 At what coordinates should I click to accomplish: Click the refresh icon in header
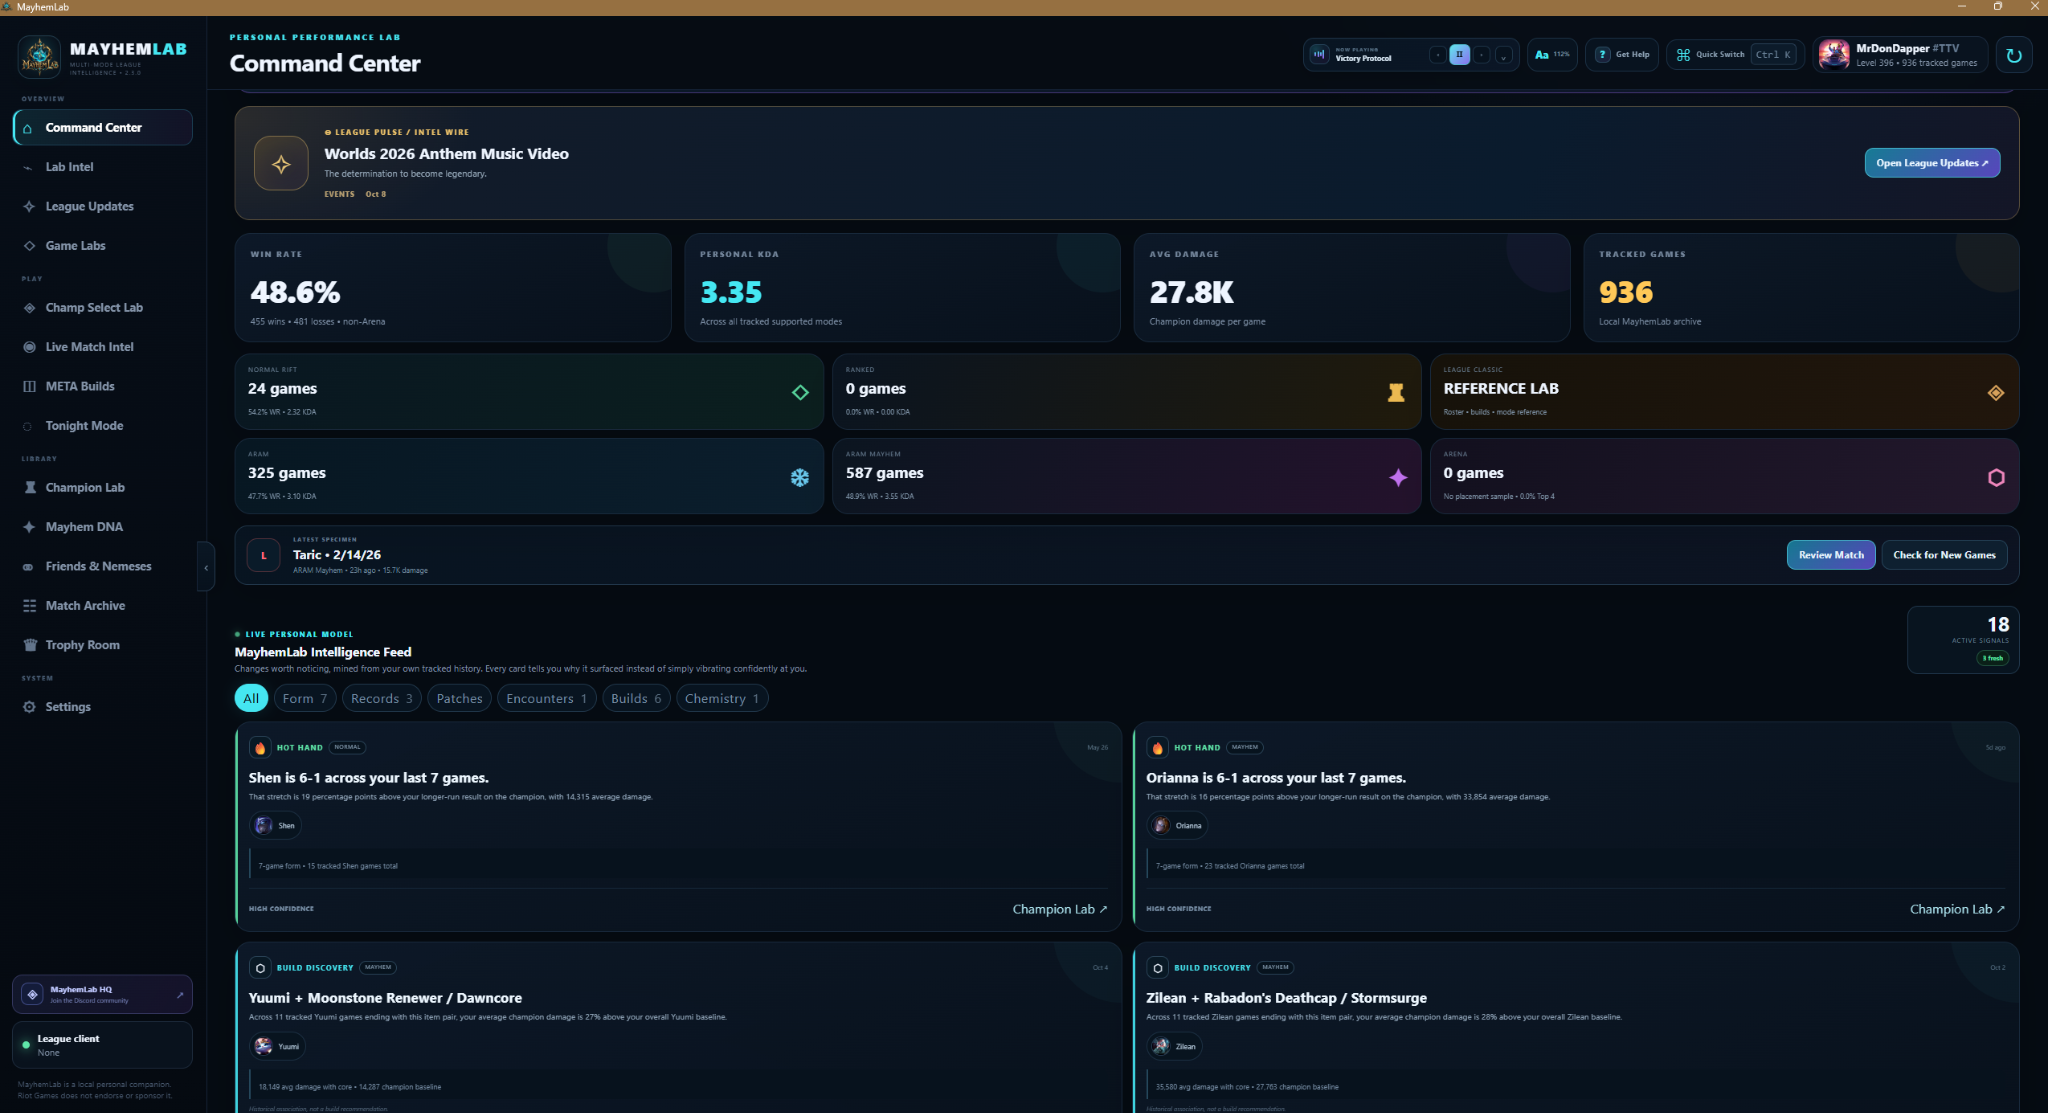2014,55
